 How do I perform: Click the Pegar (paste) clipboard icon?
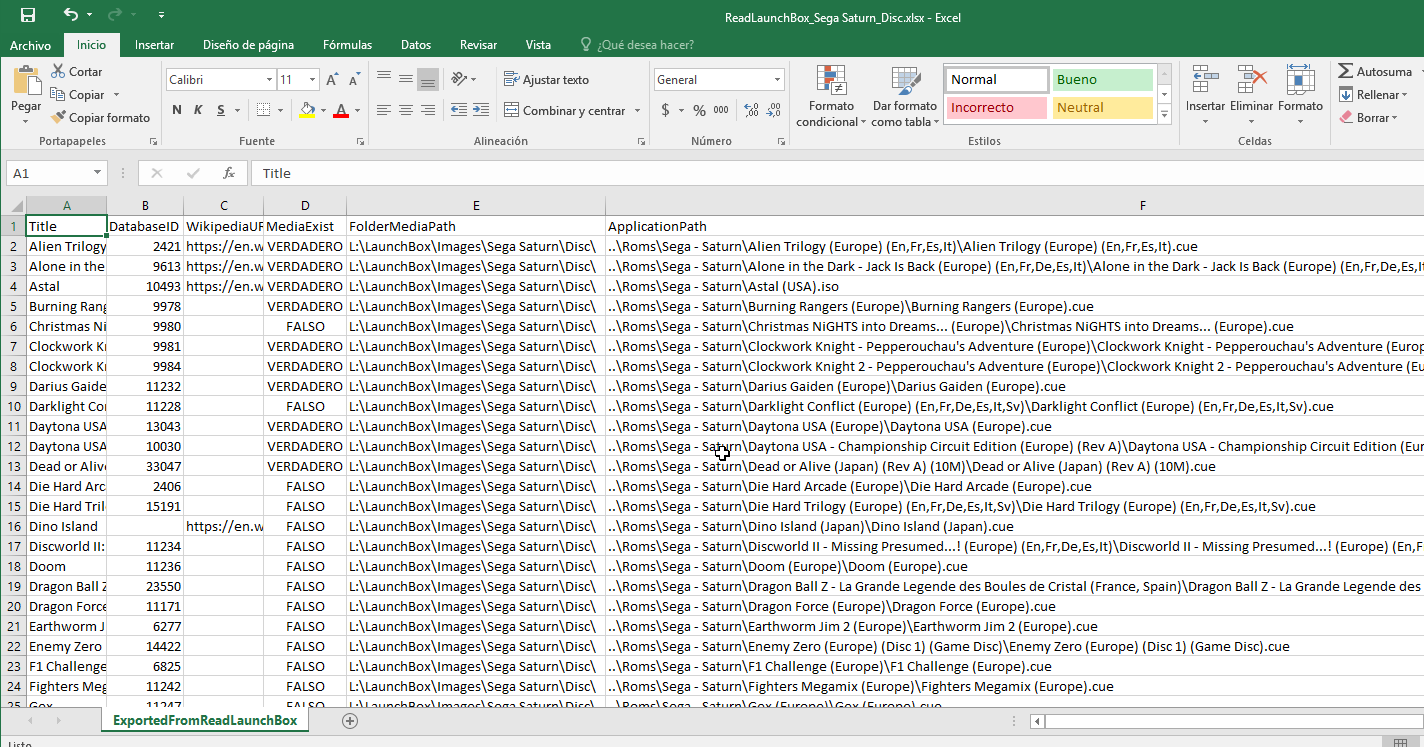[26, 80]
